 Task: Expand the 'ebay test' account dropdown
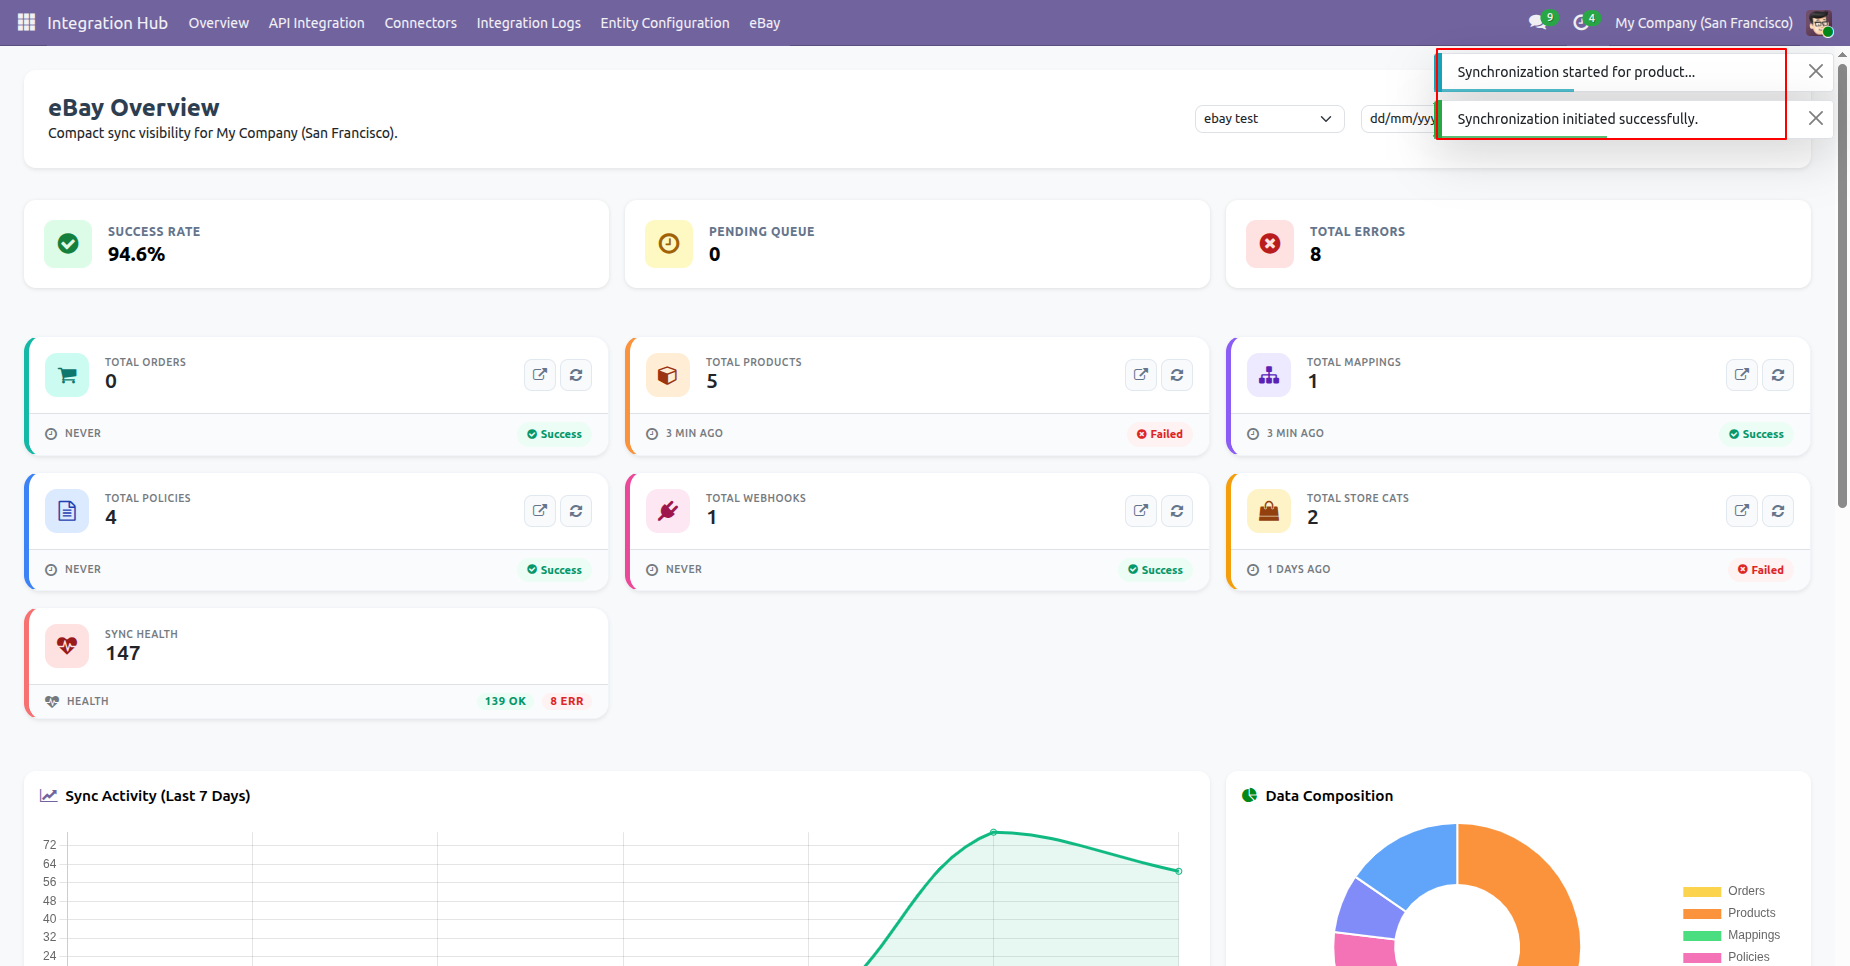pyautogui.click(x=1269, y=119)
